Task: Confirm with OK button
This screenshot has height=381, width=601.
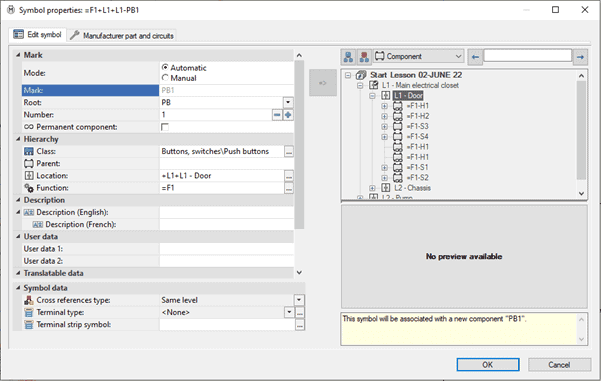Action: [x=488, y=365]
